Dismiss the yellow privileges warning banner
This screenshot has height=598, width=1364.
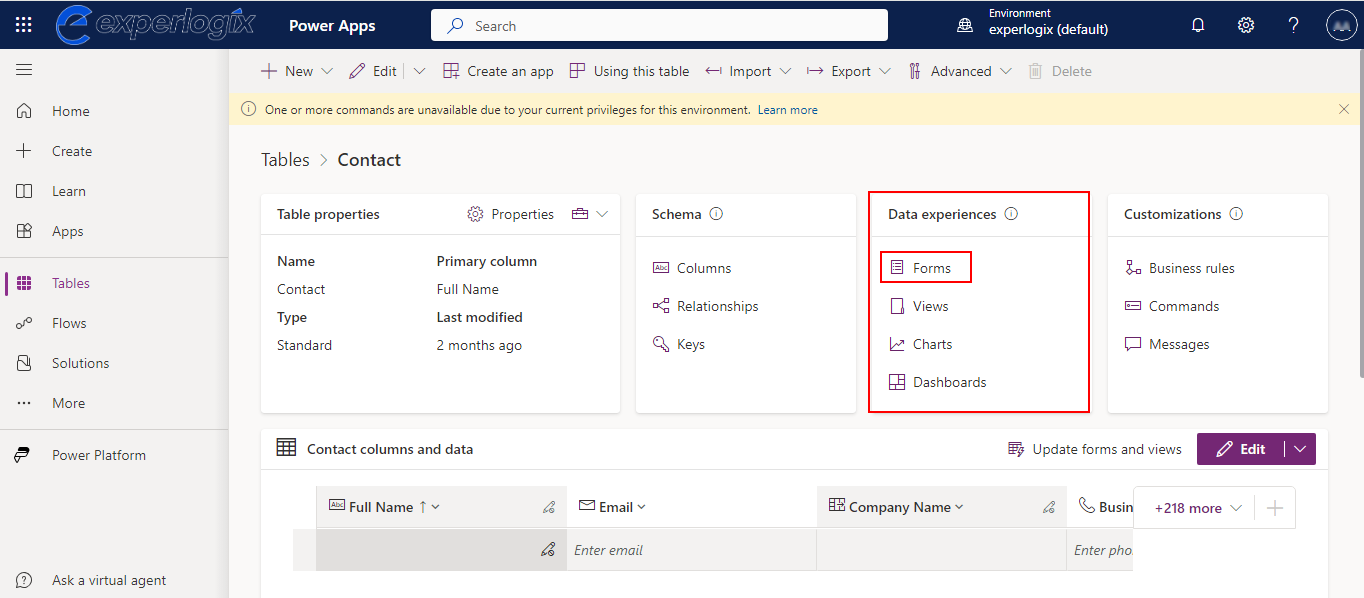1344,109
